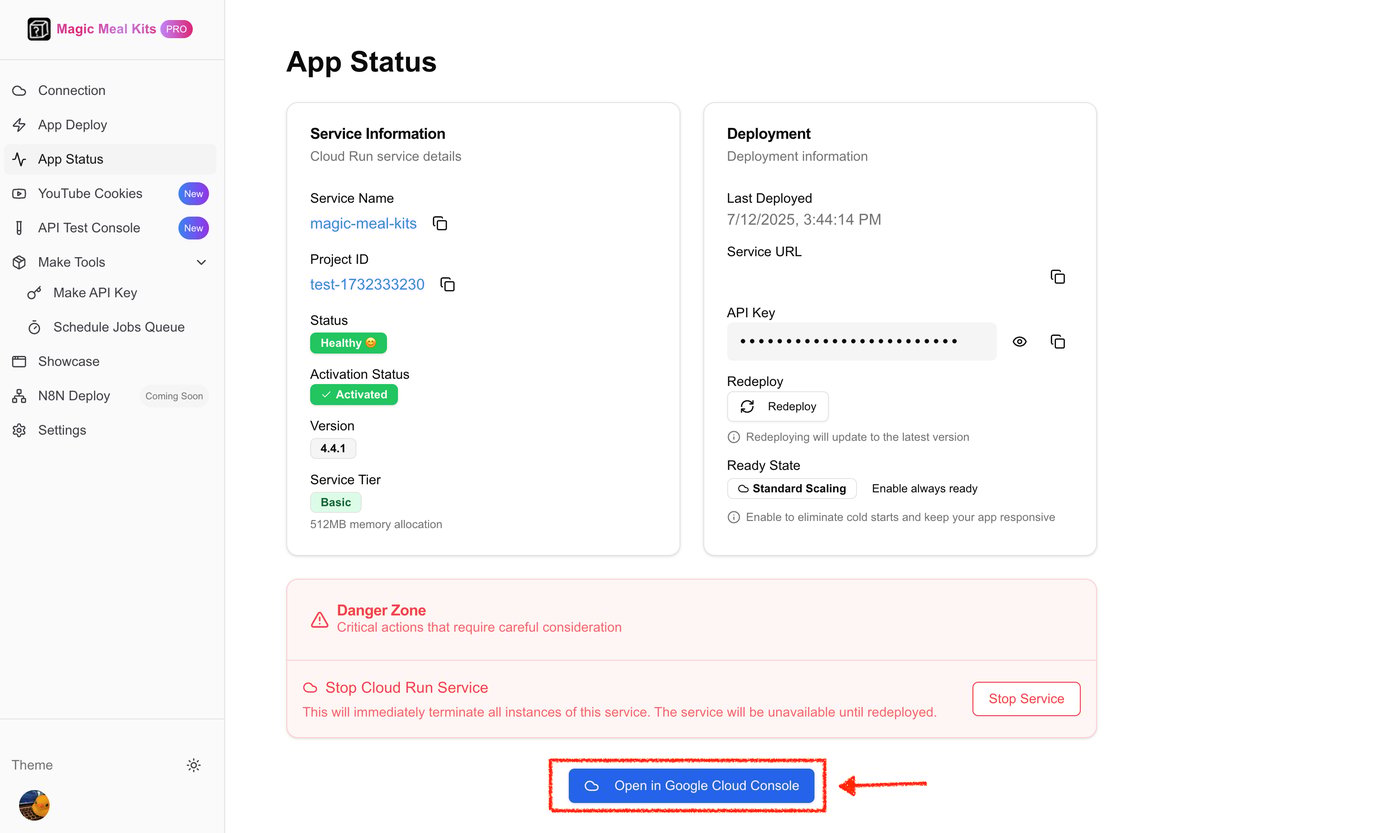1400x833 pixels.
Task: Open YouTube Cookies page
Action: click(x=110, y=193)
